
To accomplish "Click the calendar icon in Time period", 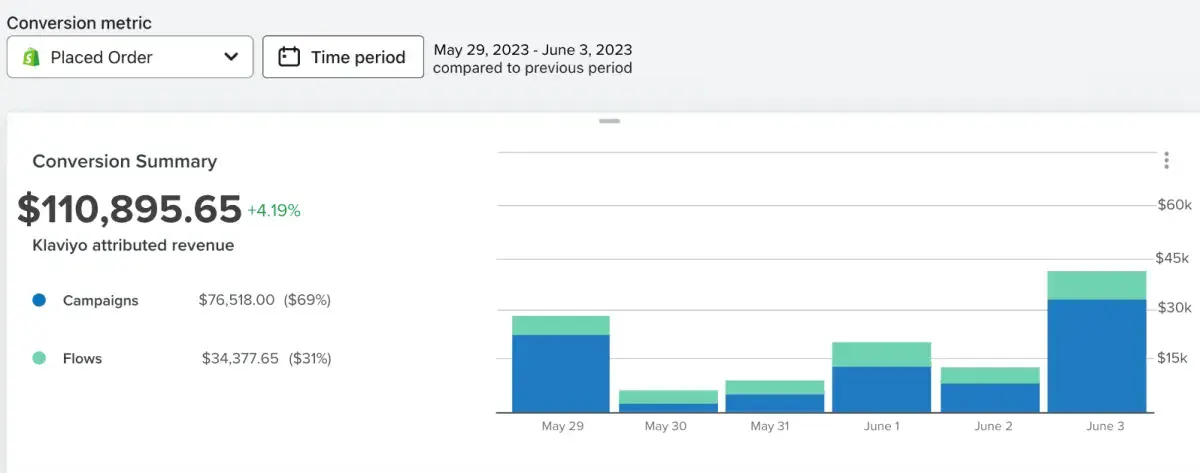I will tap(289, 57).
